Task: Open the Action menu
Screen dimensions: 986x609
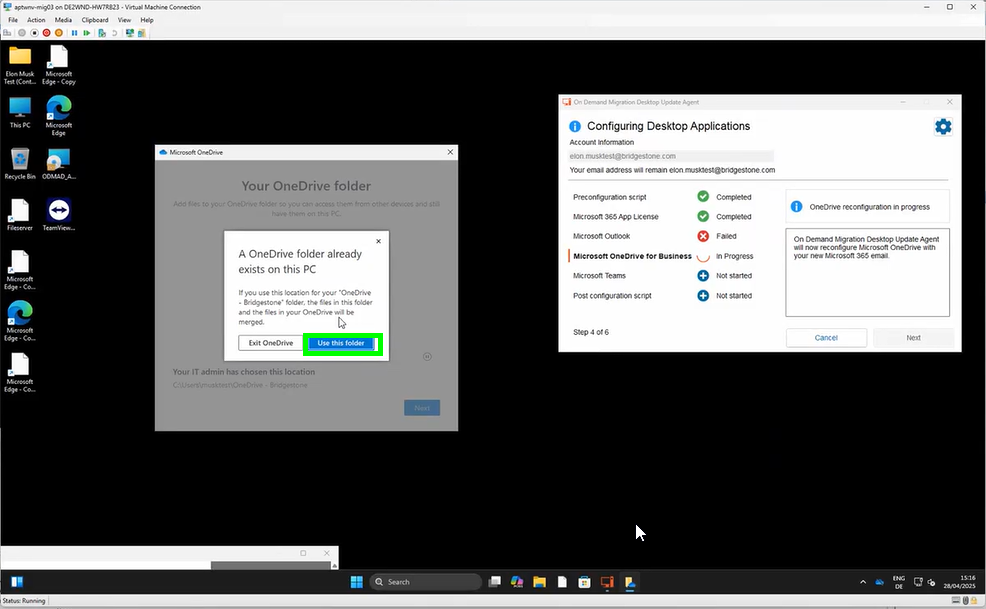Action: point(36,20)
